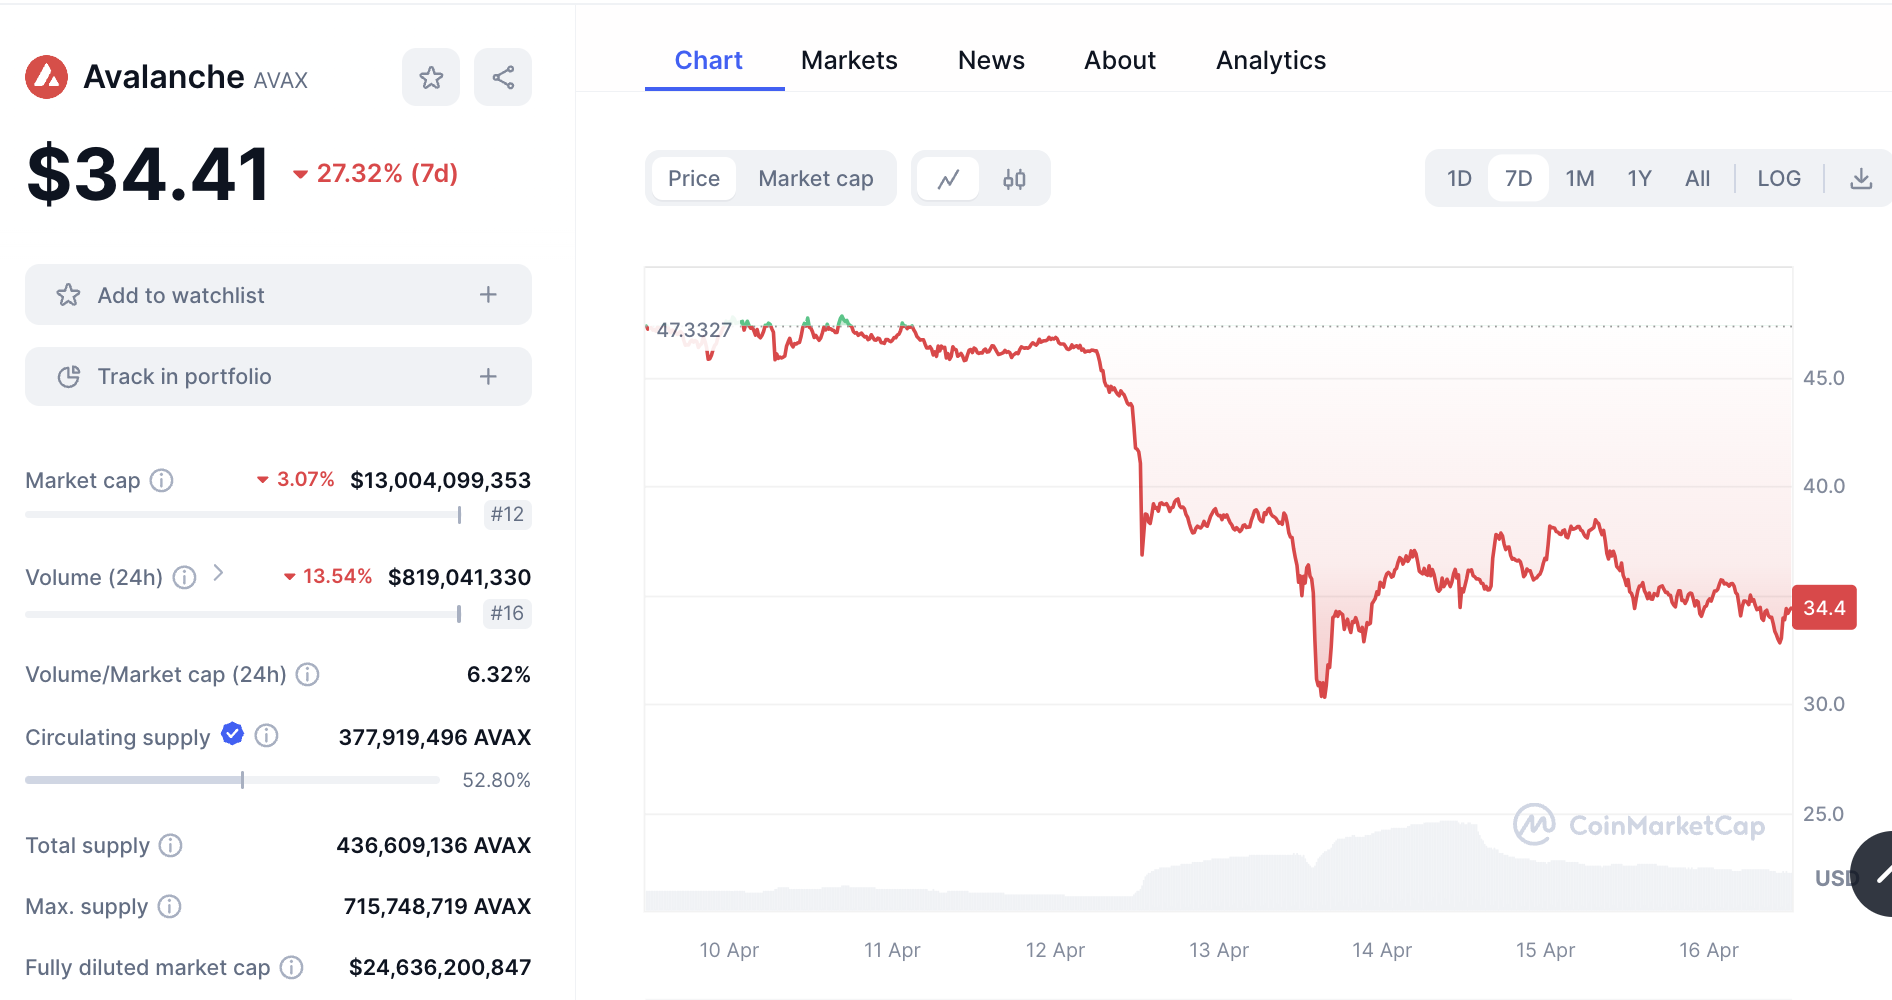The image size is (1892, 1000).
Task: Click the circulating supply progress bar
Action: pos(232,780)
